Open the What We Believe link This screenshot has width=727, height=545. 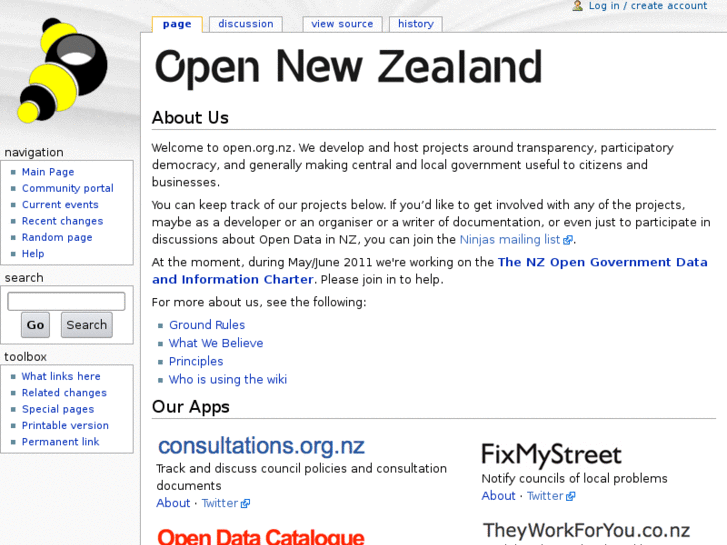pyautogui.click(x=216, y=343)
